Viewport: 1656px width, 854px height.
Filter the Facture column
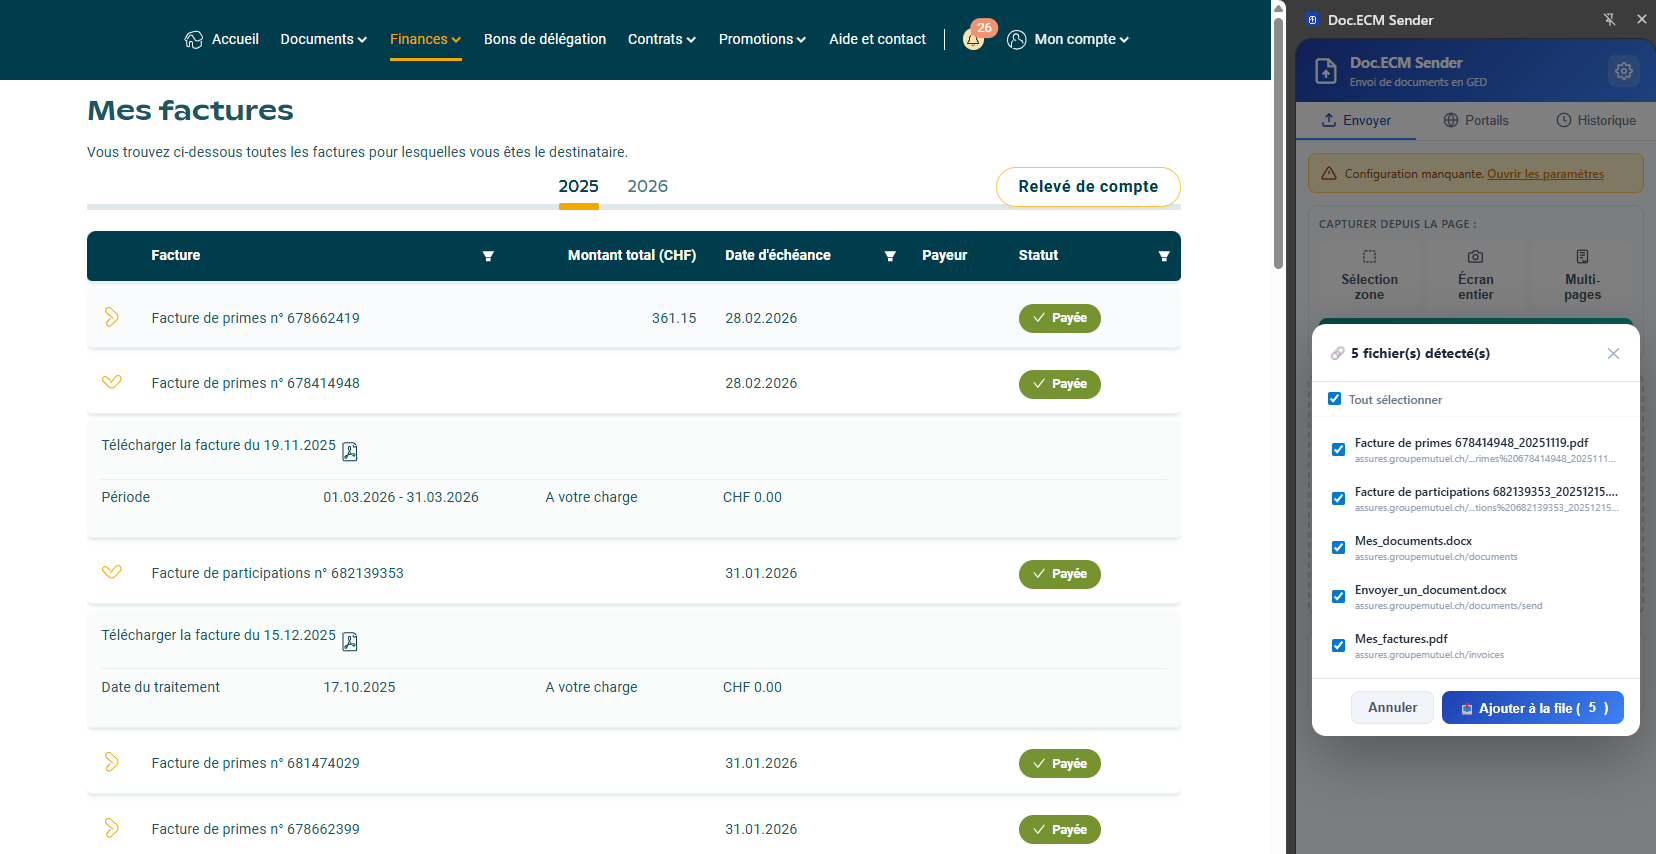(x=488, y=256)
